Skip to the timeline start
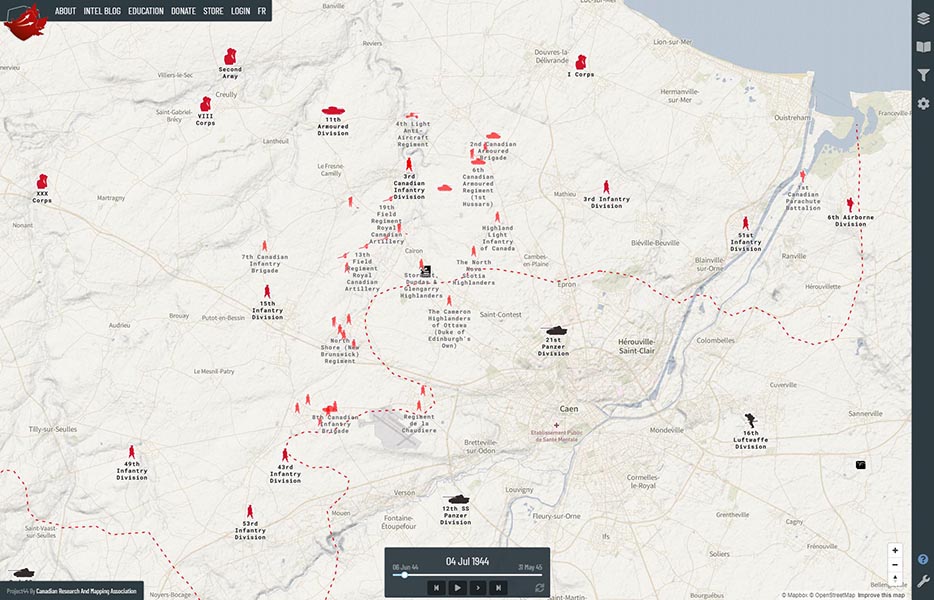The image size is (934, 600). tap(436, 588)
